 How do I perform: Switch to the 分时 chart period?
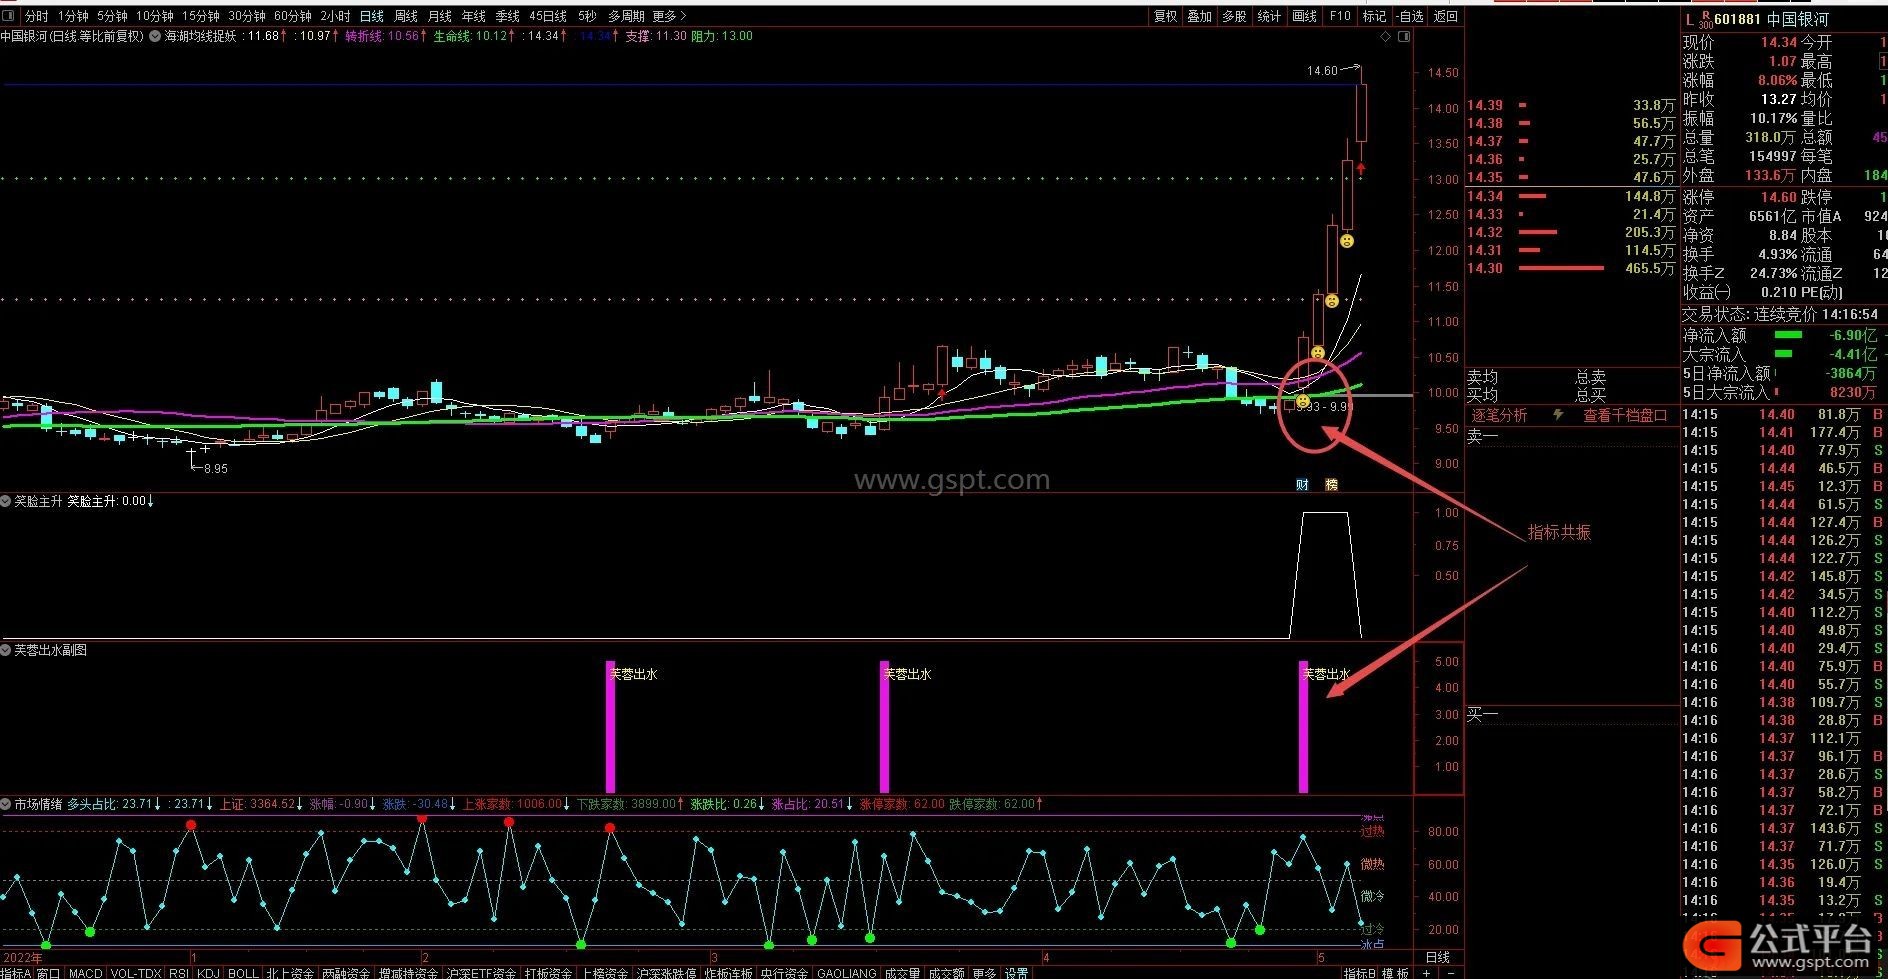[x=35, y=16]
